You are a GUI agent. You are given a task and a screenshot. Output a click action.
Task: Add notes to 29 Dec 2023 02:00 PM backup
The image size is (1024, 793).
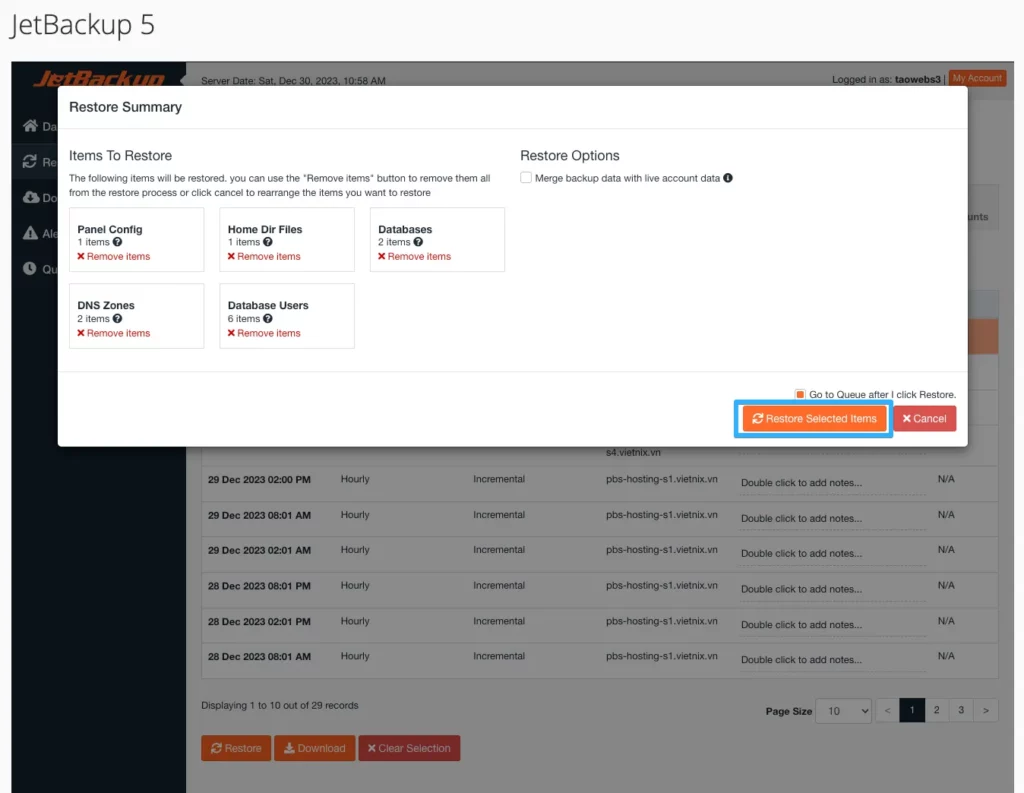(801, 483)
